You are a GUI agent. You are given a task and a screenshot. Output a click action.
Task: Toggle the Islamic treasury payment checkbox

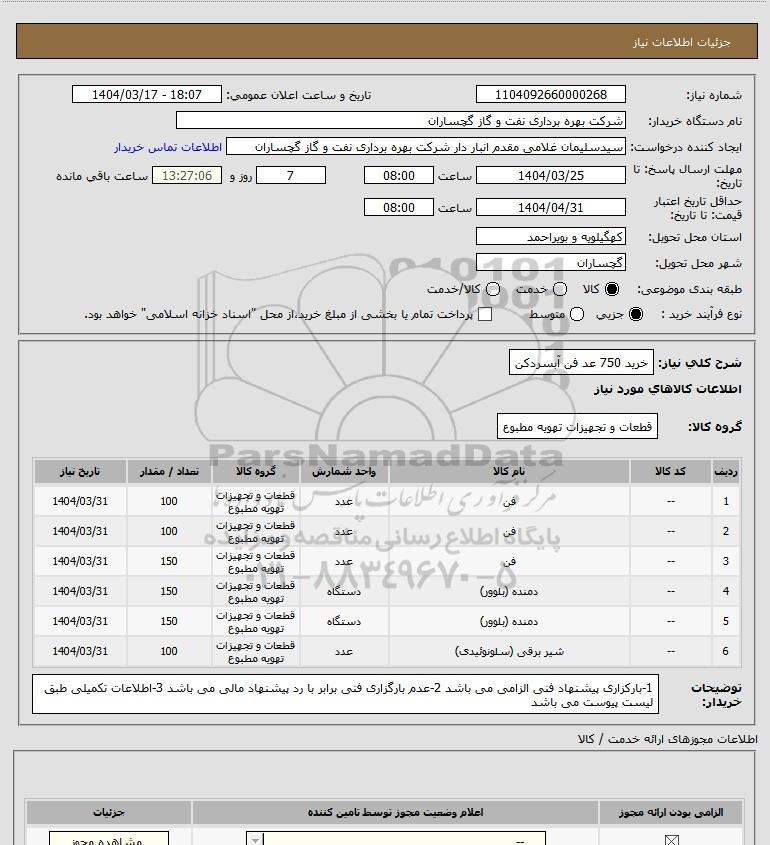coord(485,314)
